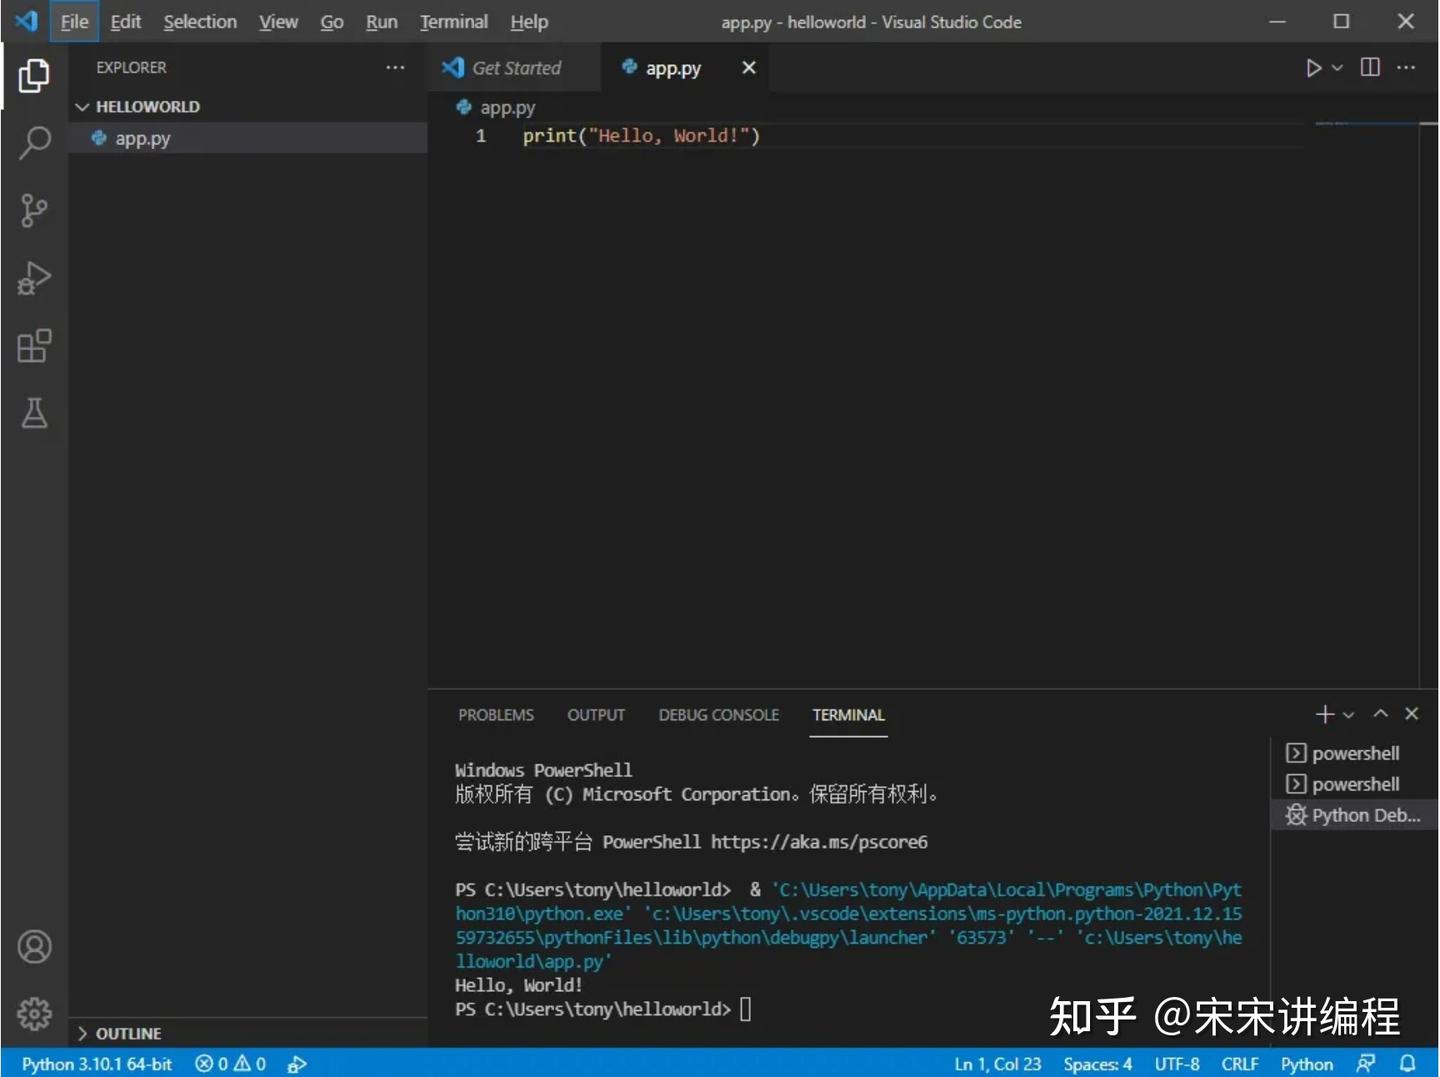Click the VS Code logo in title bar
This screenshot has width=1440, height=1077.
coord(26,21)
